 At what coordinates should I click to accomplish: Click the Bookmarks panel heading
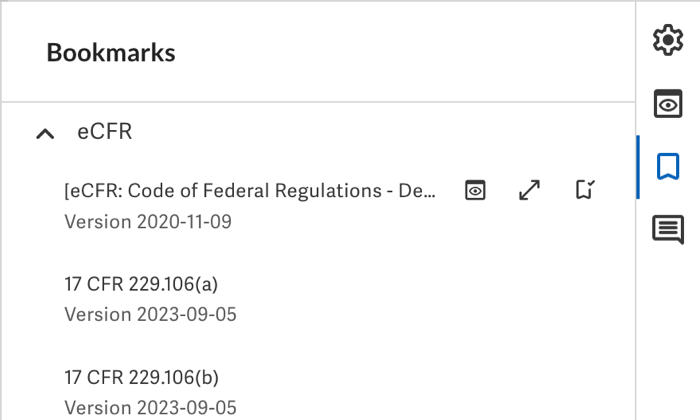[111, 53]
